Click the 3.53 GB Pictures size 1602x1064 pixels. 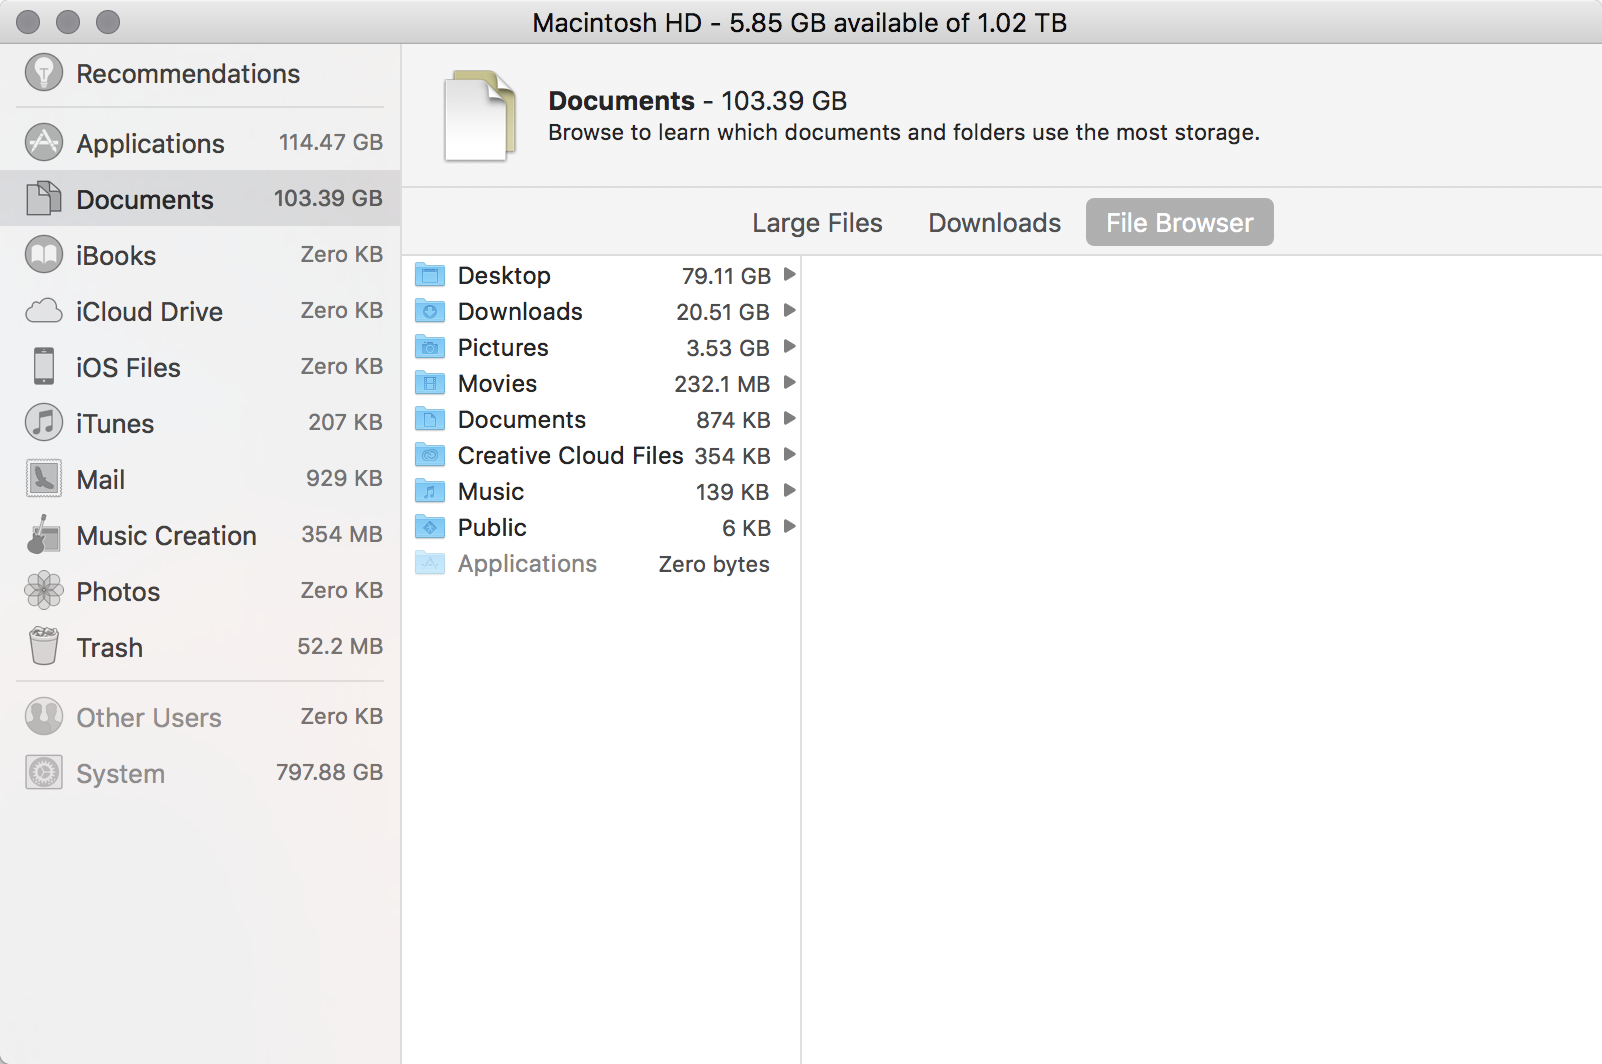click(x=728, y=348)
